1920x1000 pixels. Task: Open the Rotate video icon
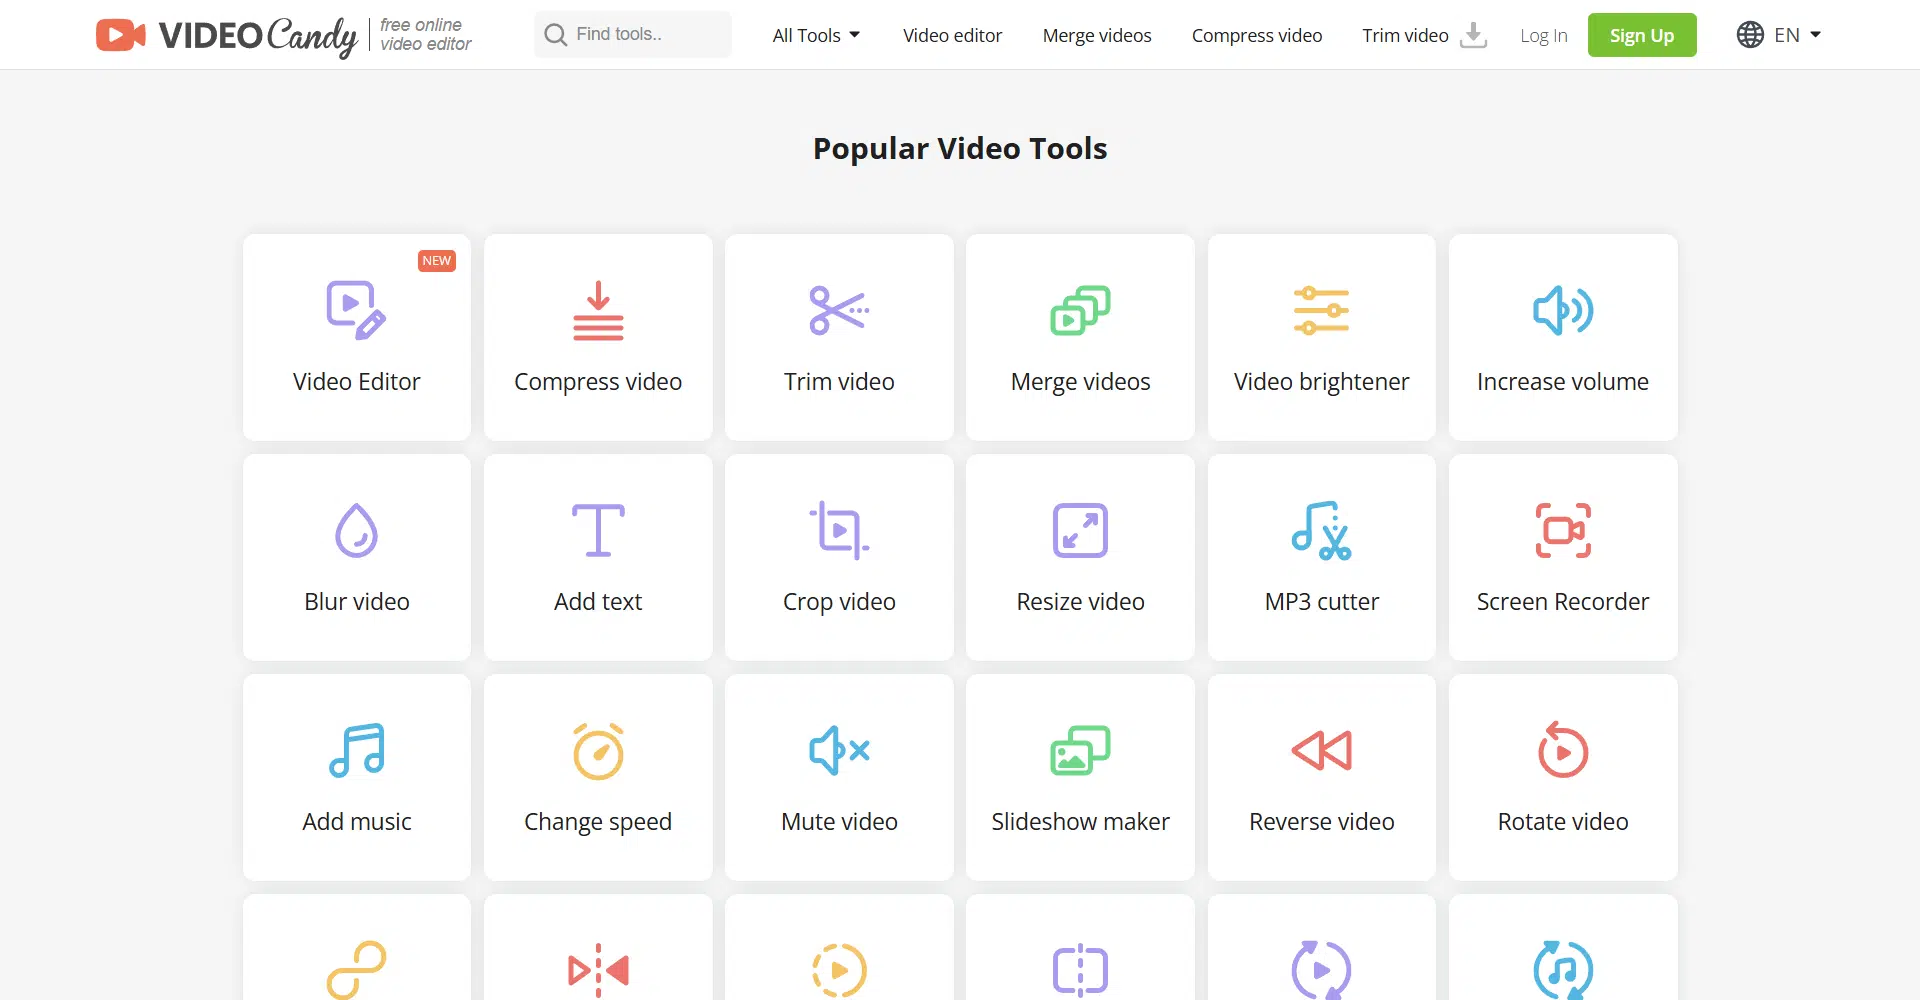(1562, 750)
